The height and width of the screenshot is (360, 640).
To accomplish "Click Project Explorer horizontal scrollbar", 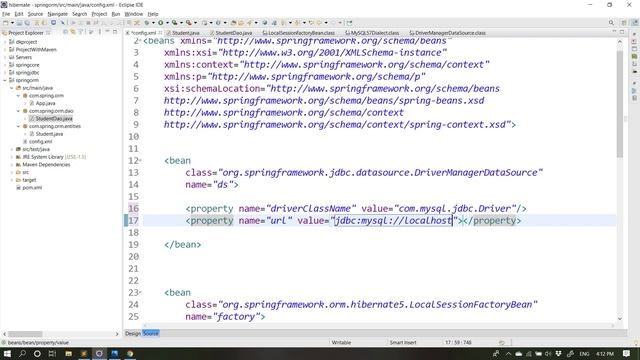I will pos(25,334).
